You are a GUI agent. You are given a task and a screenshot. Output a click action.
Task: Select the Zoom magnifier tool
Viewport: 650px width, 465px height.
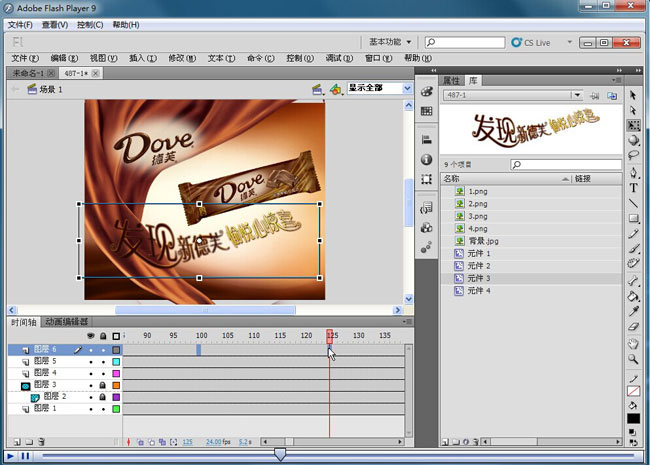click(x=633, y=359)
